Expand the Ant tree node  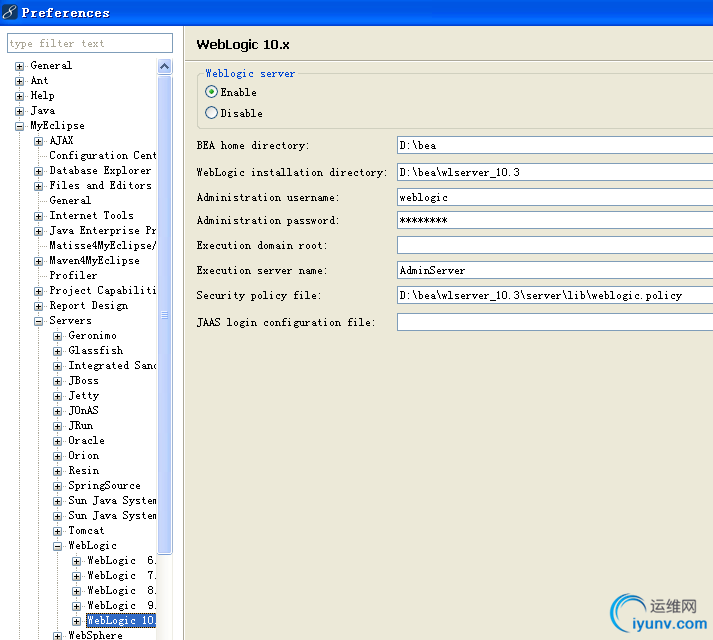19,81
